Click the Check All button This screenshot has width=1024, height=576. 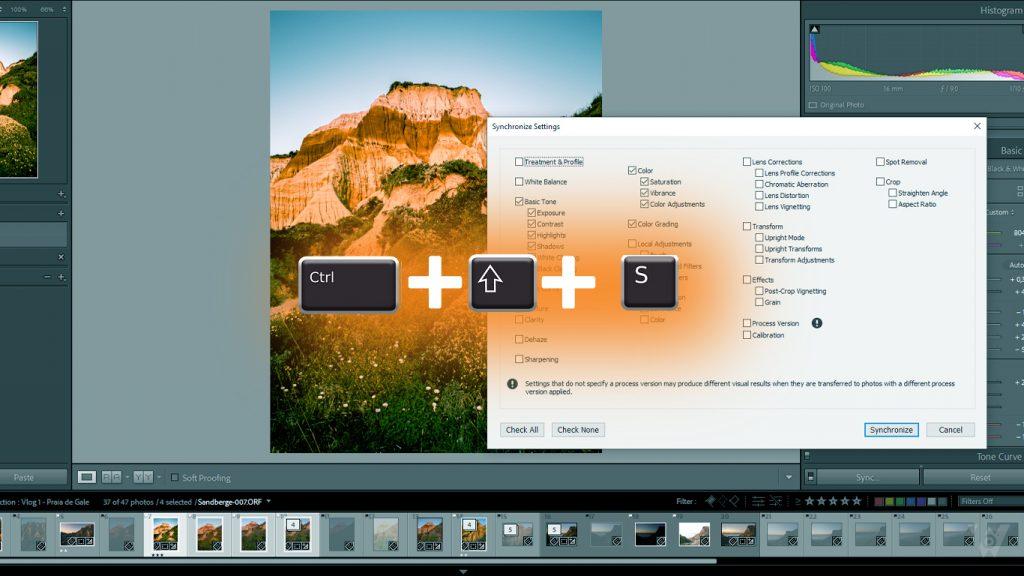coord(522,430)
